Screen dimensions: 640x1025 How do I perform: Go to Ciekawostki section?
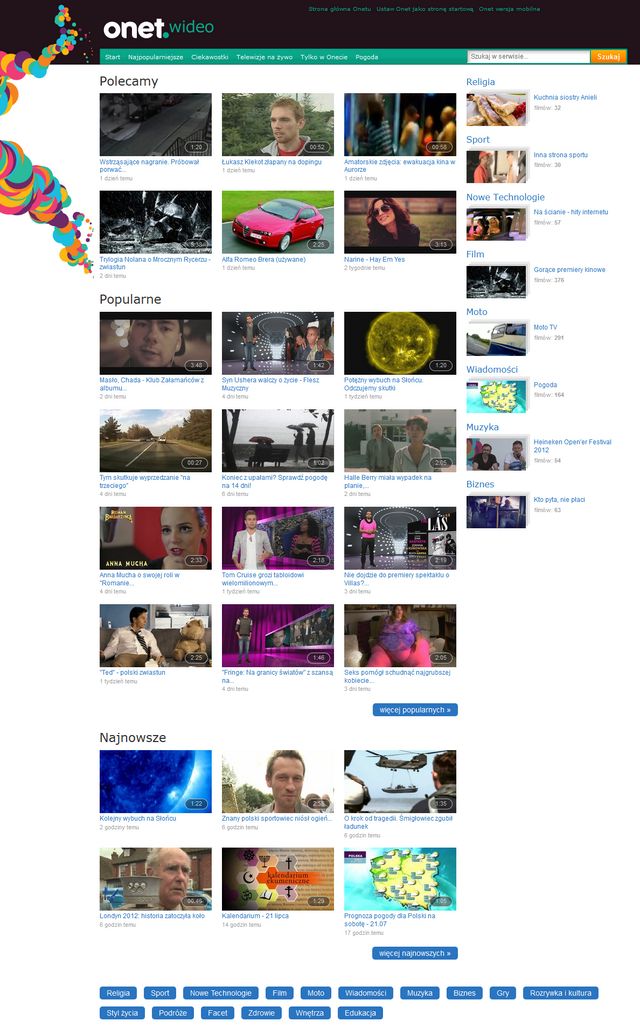[x=210, y=57]
